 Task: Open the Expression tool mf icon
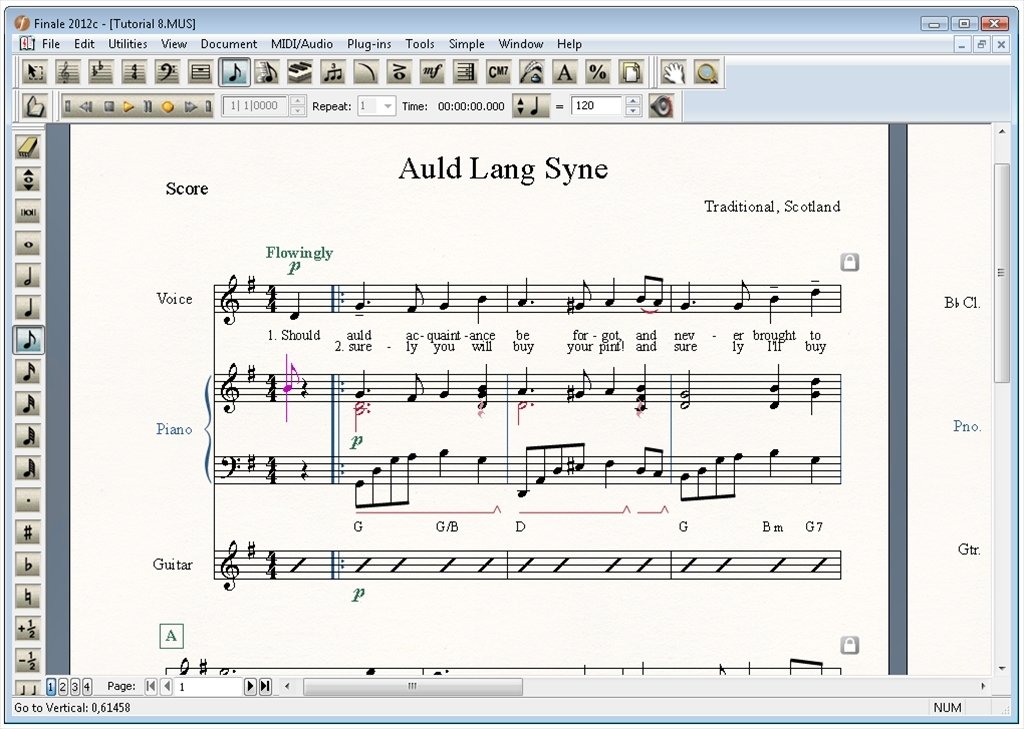point(432,72)
